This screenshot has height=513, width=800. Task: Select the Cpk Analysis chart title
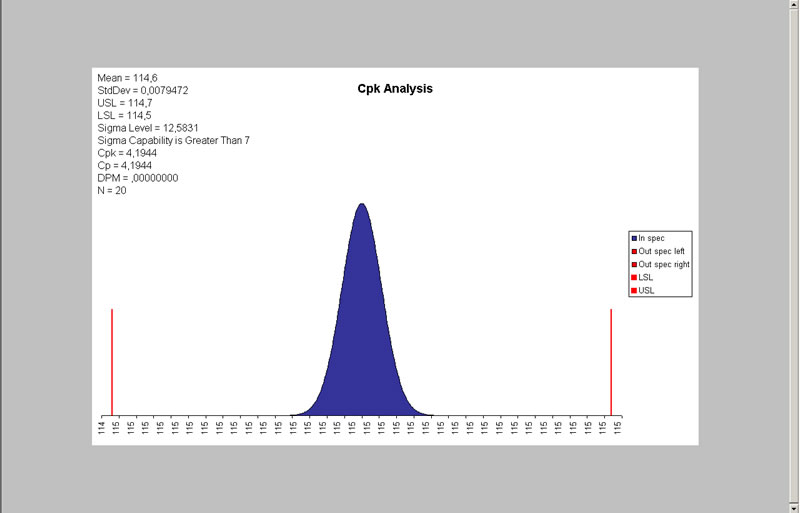tap(395, 89)
